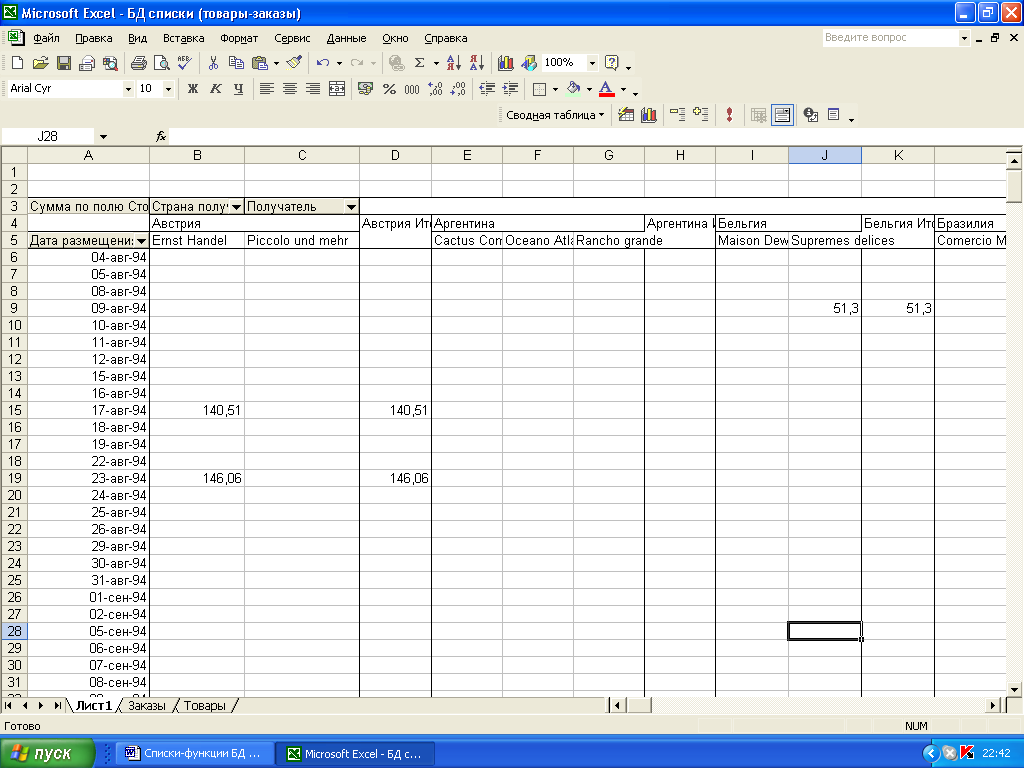The height and width of the screenshot is (768, 1024).
Task: Open the Страна получателя field filter dropdown
Action: (236, 207)
